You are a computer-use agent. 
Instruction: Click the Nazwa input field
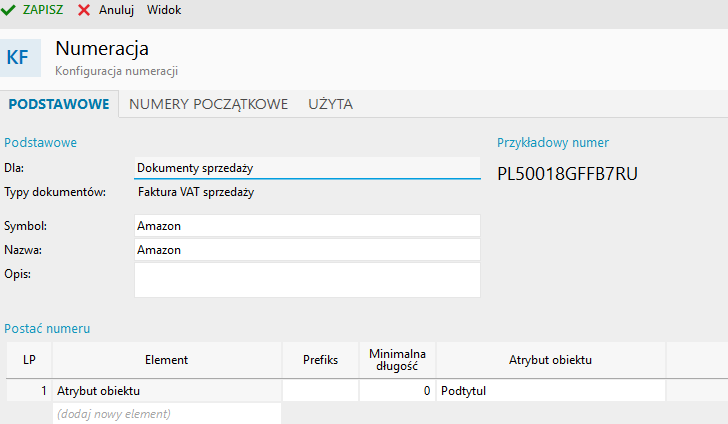click(x=307, y=250)
